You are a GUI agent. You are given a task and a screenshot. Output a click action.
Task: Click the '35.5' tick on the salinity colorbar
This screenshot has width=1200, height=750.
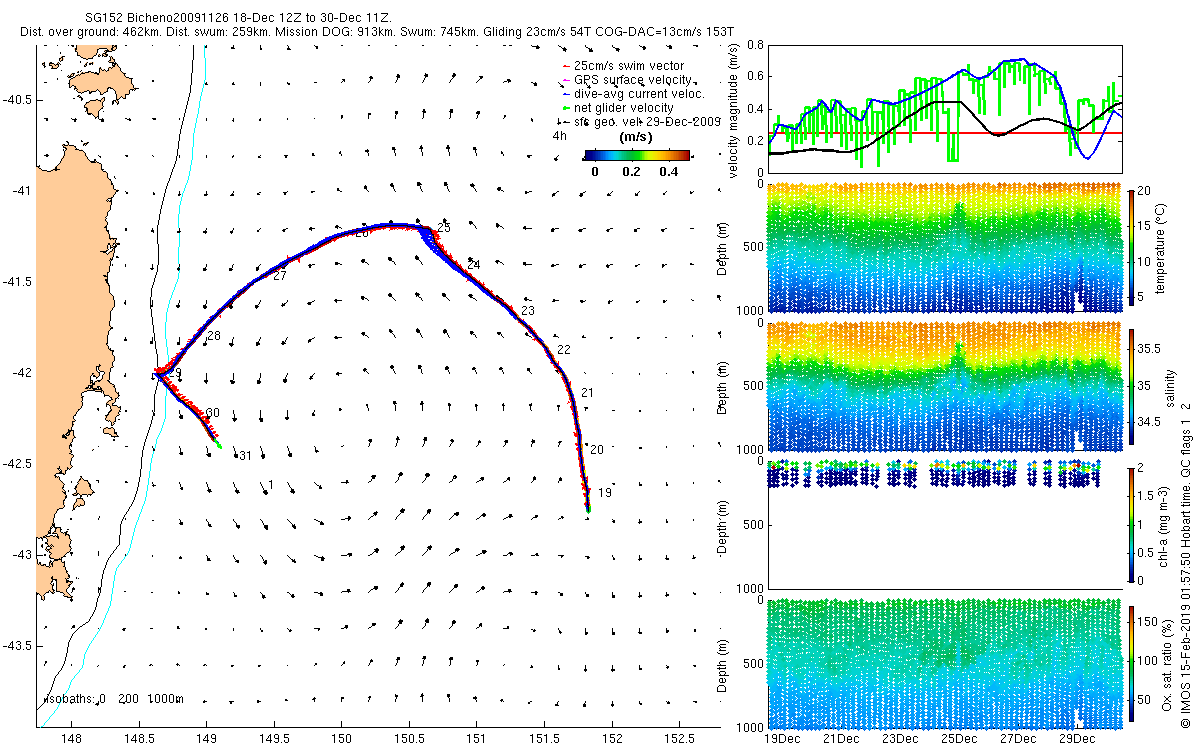[x=1151, y=349]
